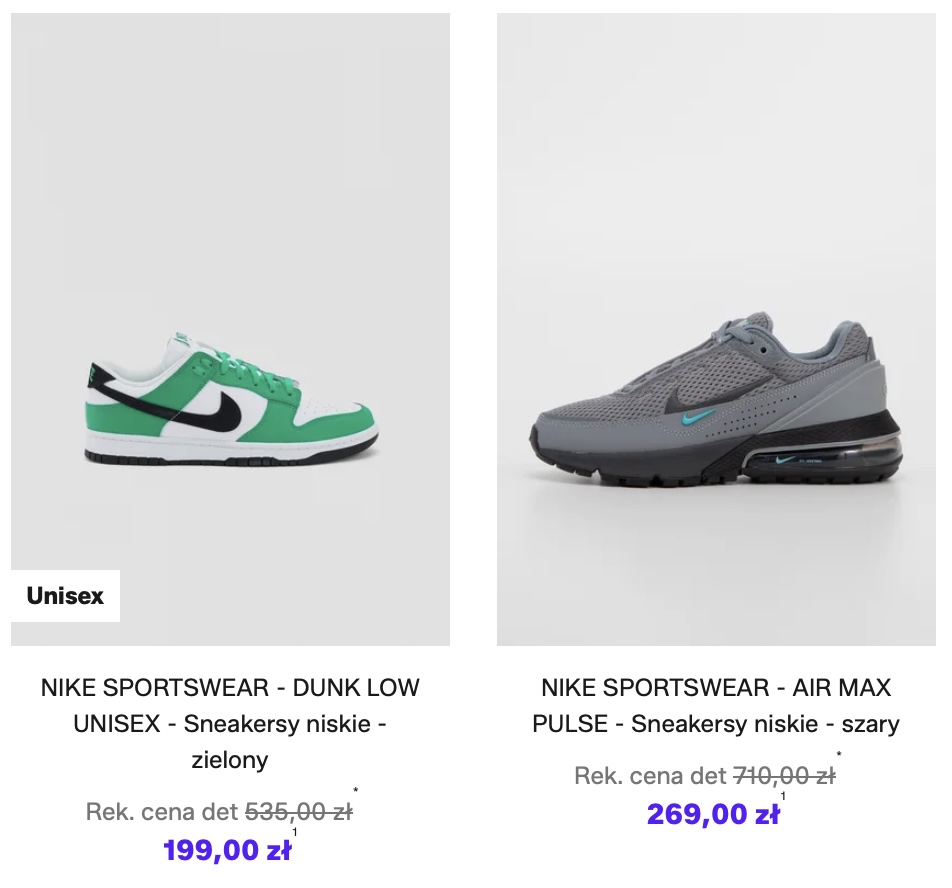Open NIKE SPORTSWEAR - AIR MAX PULSE title
The image size is (952, 888).
716,706
